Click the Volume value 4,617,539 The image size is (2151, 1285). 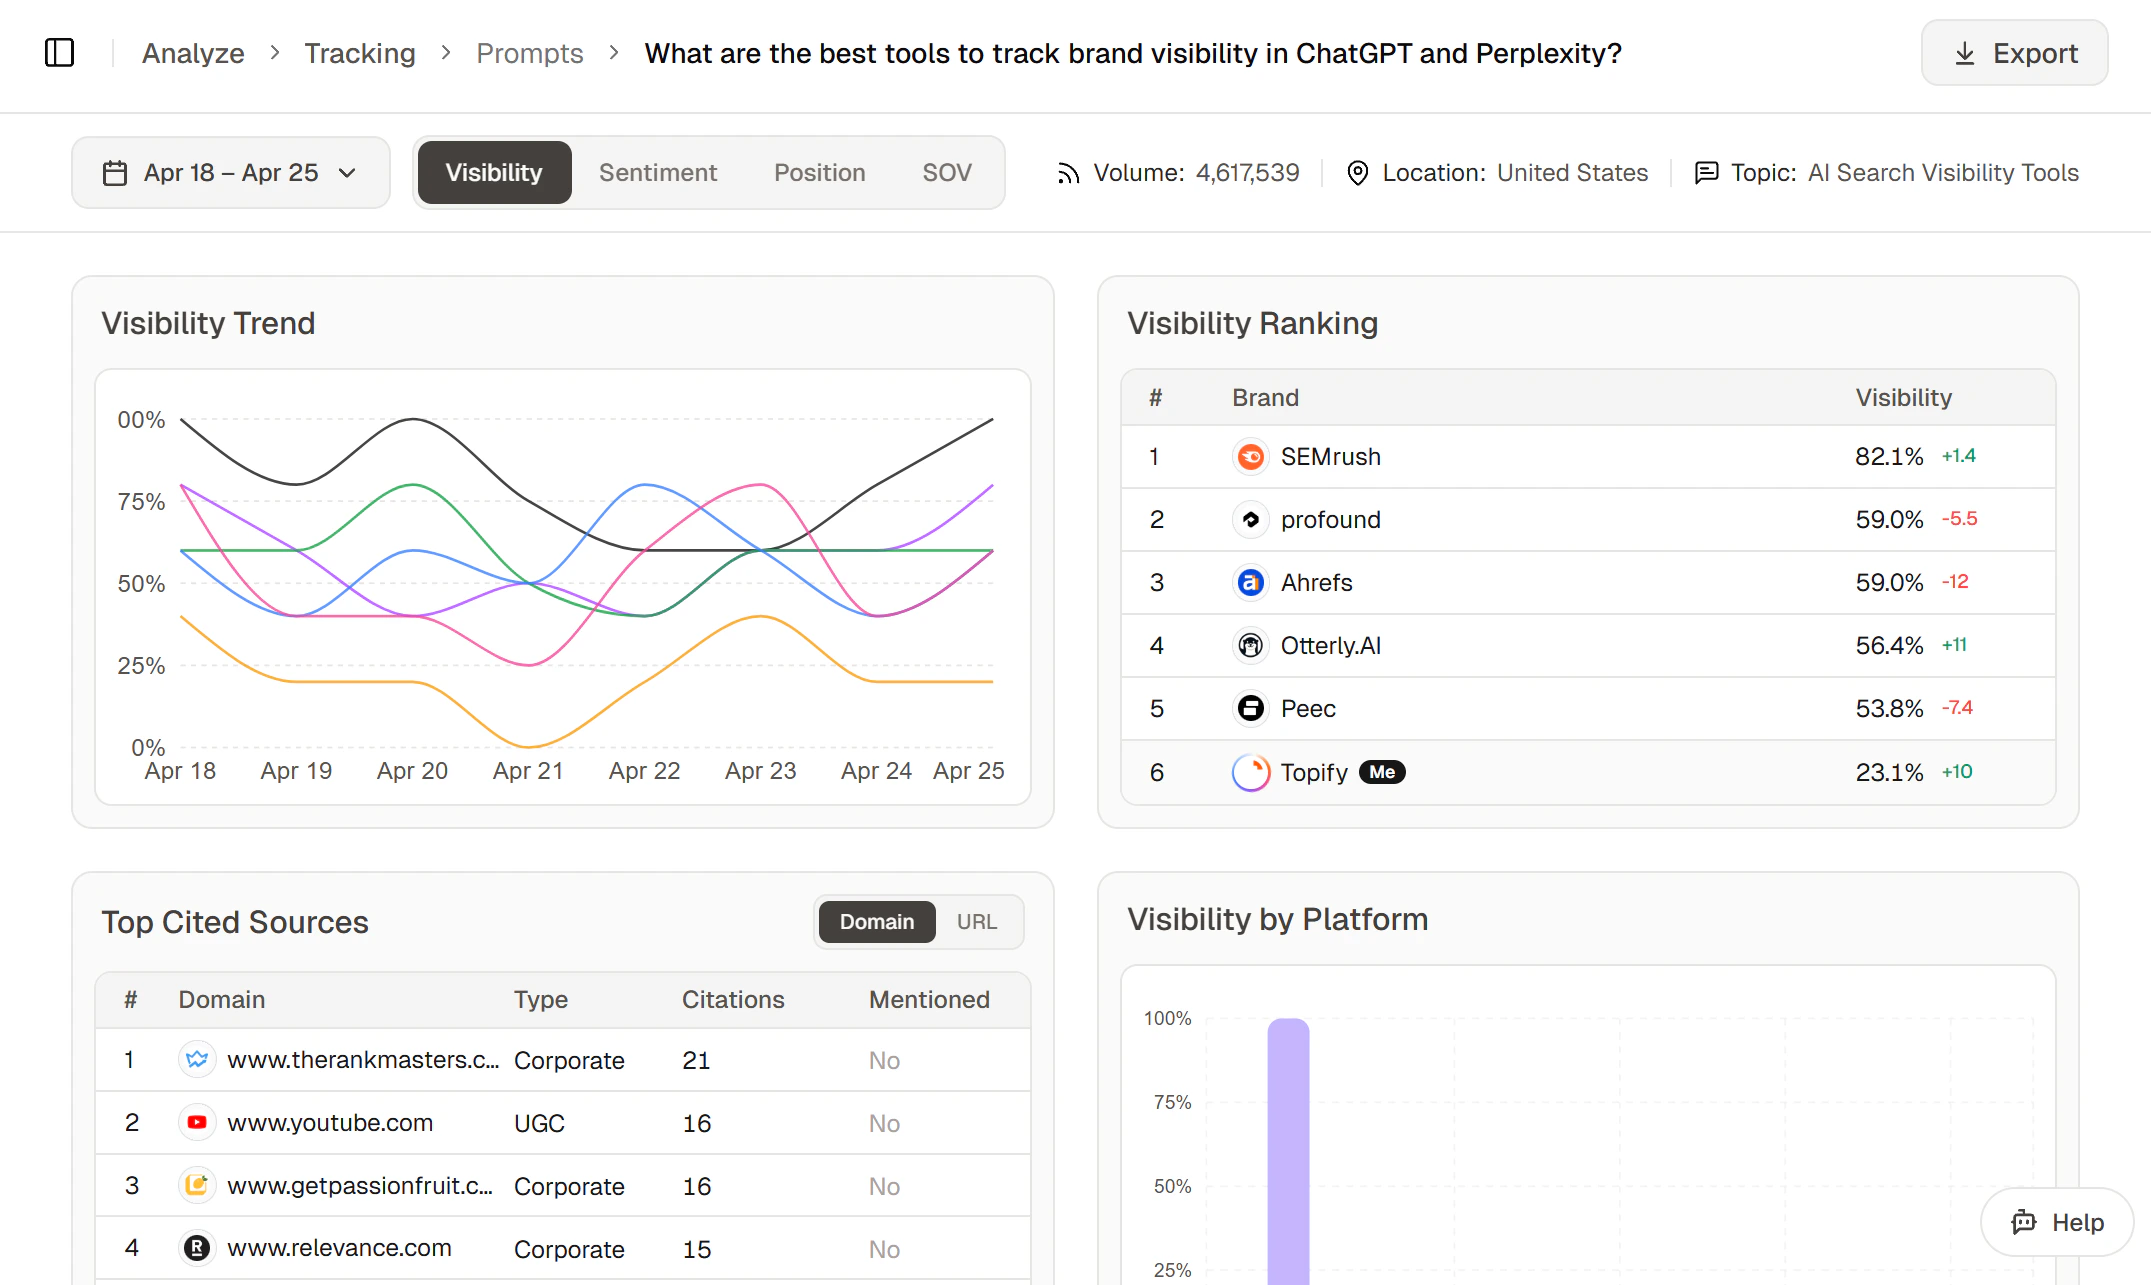[x=1247, y=173]
